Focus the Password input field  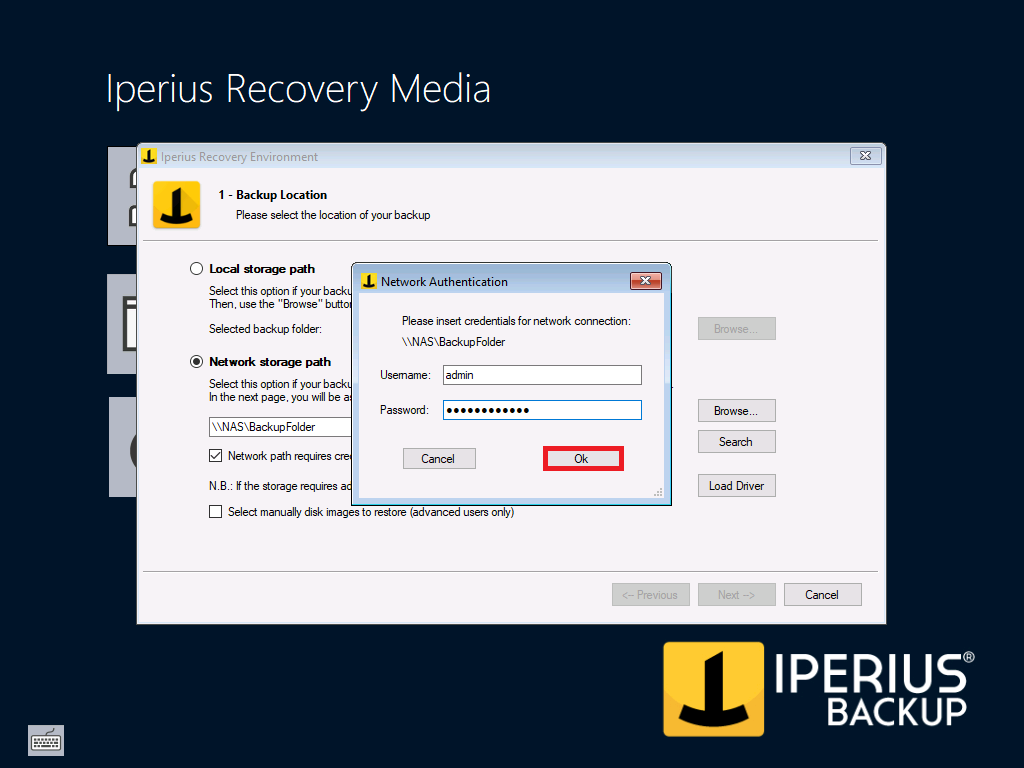(542, 410)
